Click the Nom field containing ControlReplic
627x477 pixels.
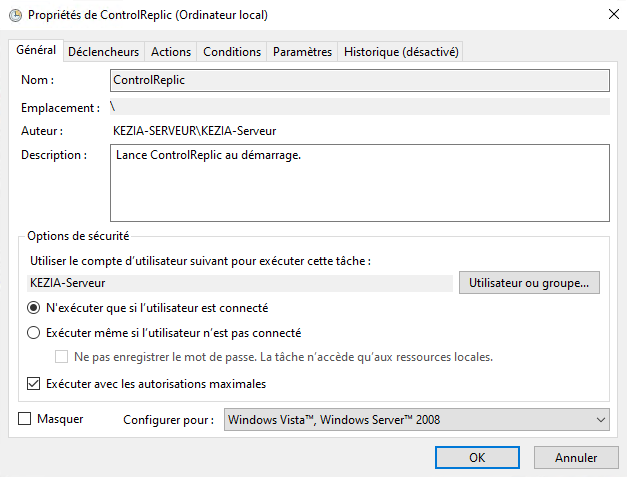[x=359, y=80]
